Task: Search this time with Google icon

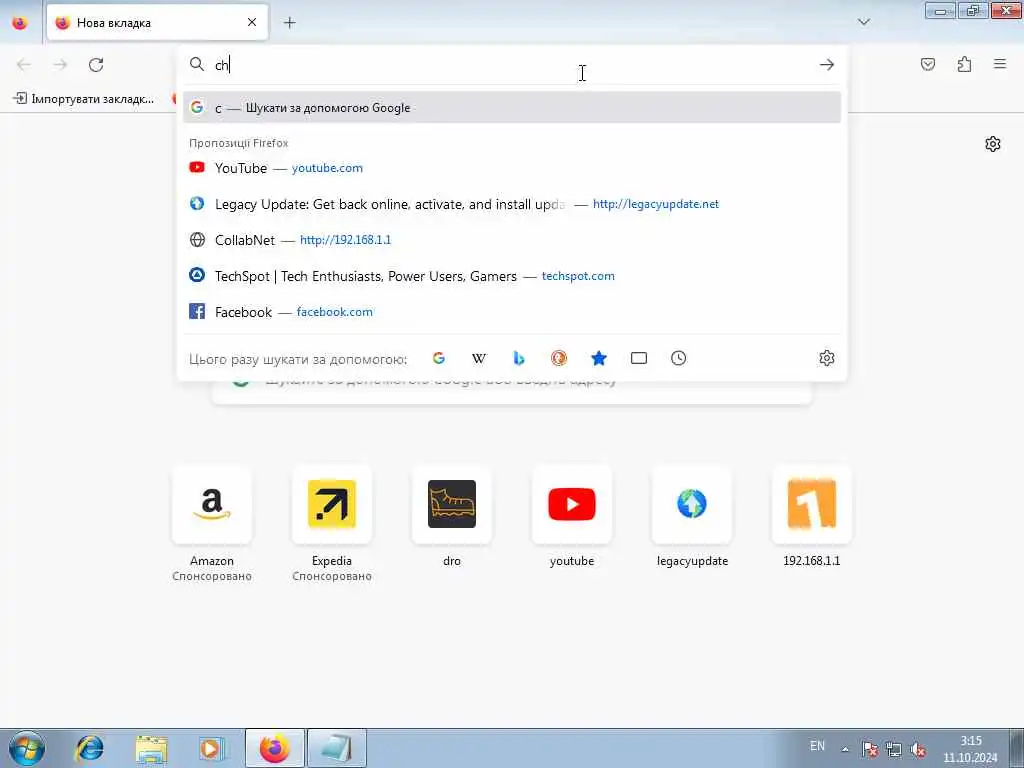Action: 439,358
